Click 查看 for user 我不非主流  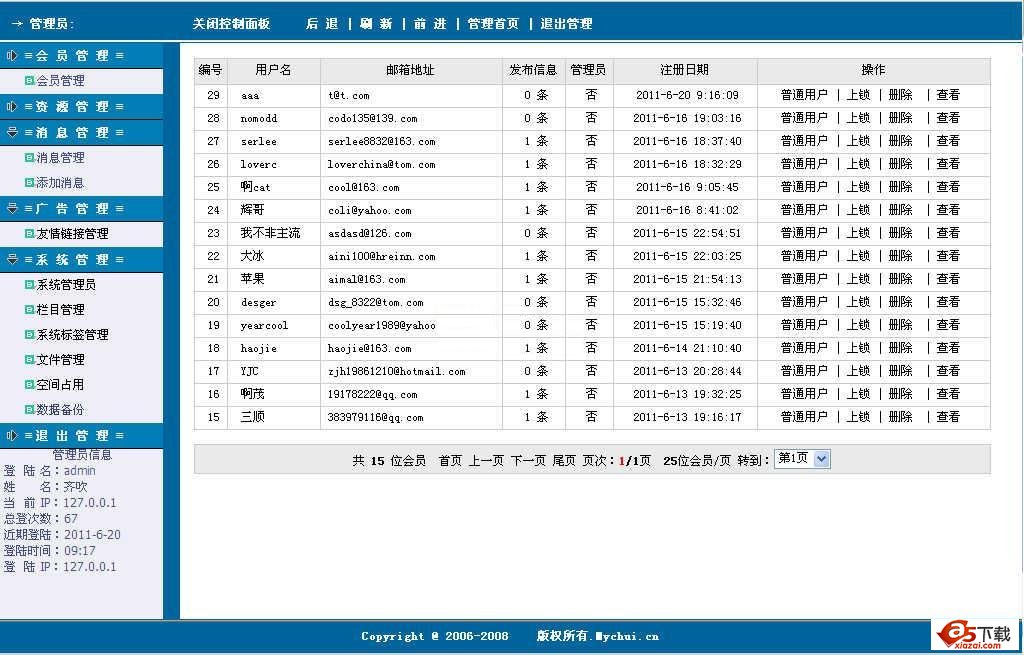(948, 232)
